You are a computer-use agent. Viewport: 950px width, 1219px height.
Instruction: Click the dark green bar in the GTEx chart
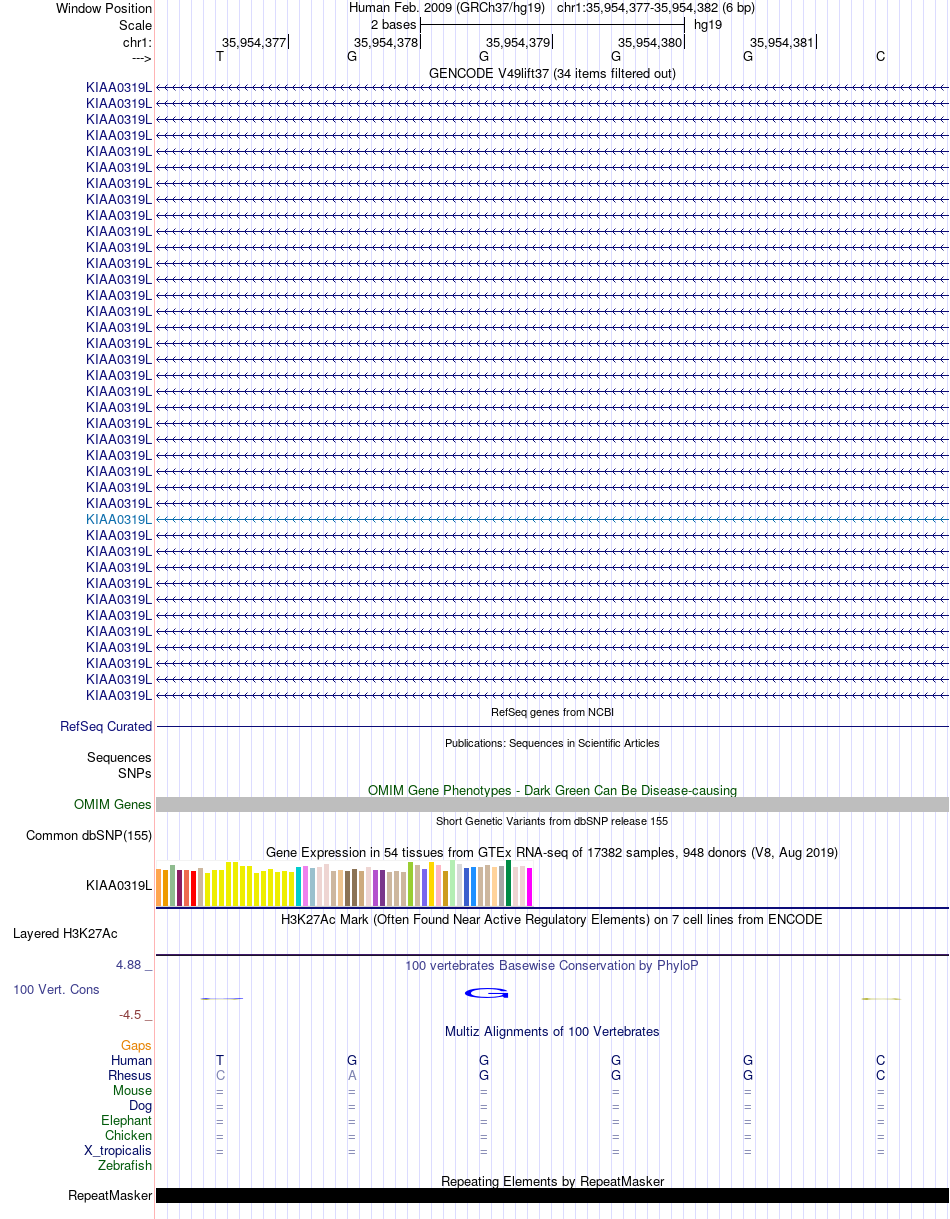(509, 883)
